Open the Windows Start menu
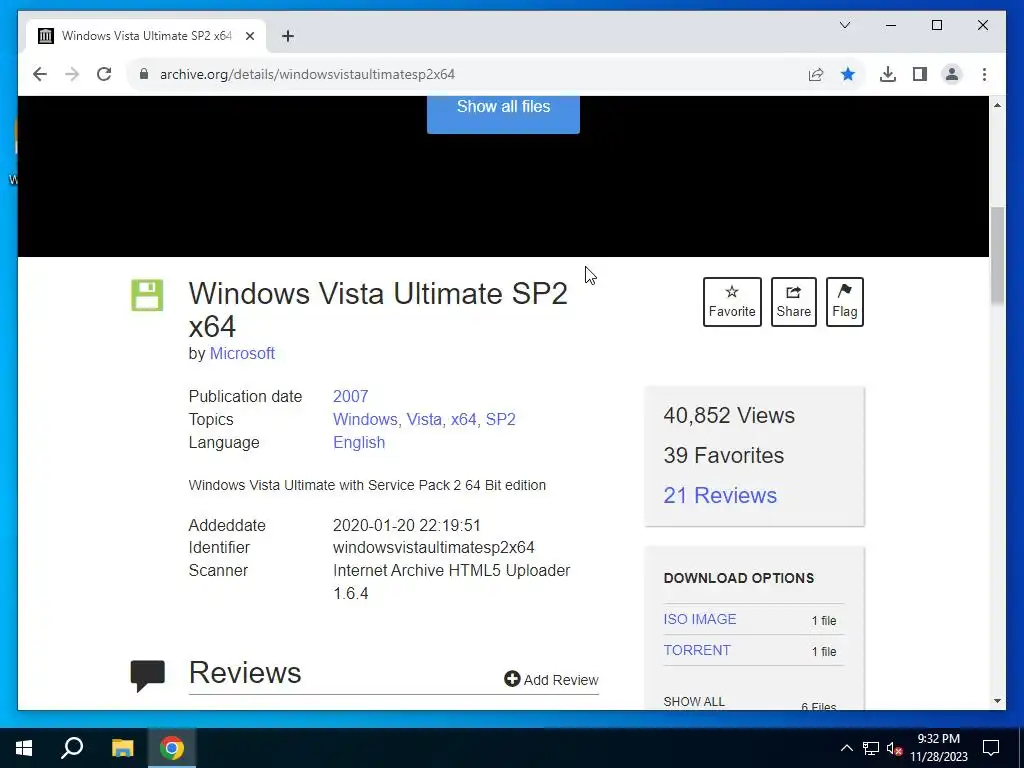The width and height of the screenshot is (1024, 768). coord(24,748)
